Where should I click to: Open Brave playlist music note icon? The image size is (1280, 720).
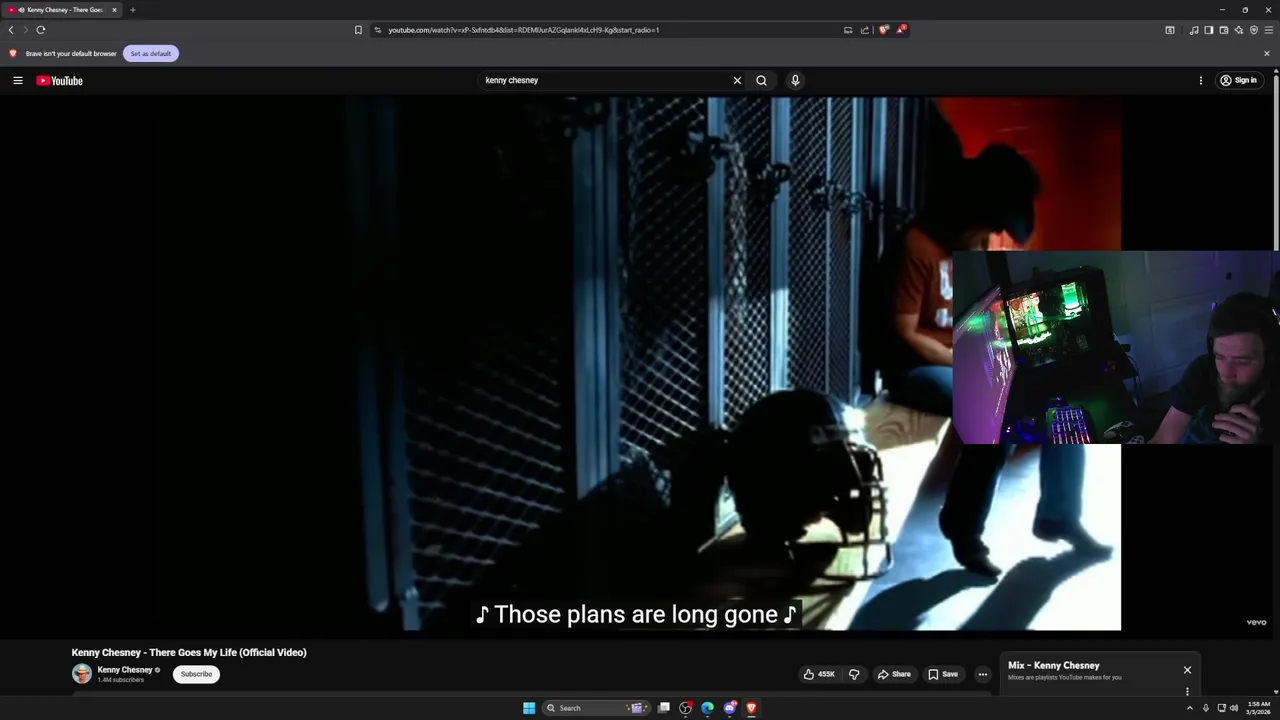point(1194,30)
